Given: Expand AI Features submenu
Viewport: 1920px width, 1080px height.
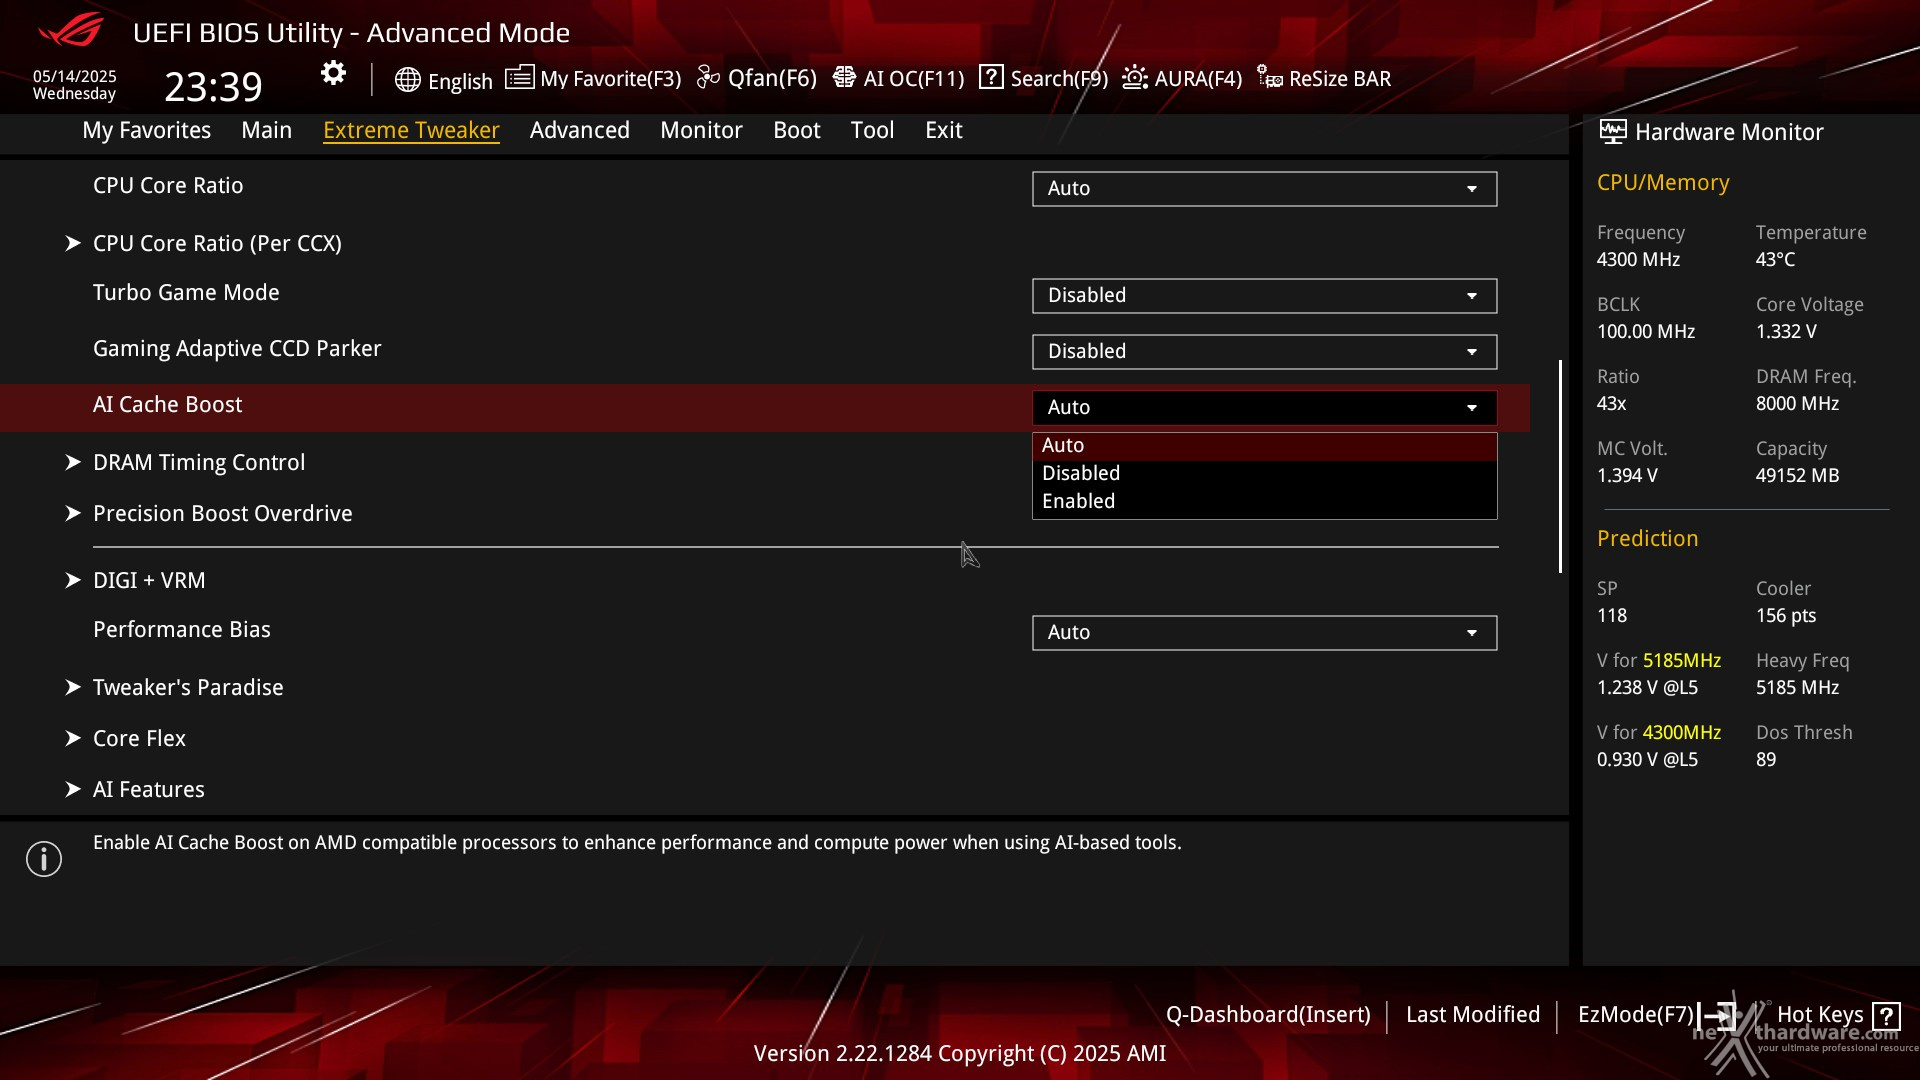Looking at the screenshot, I should 148,790.
